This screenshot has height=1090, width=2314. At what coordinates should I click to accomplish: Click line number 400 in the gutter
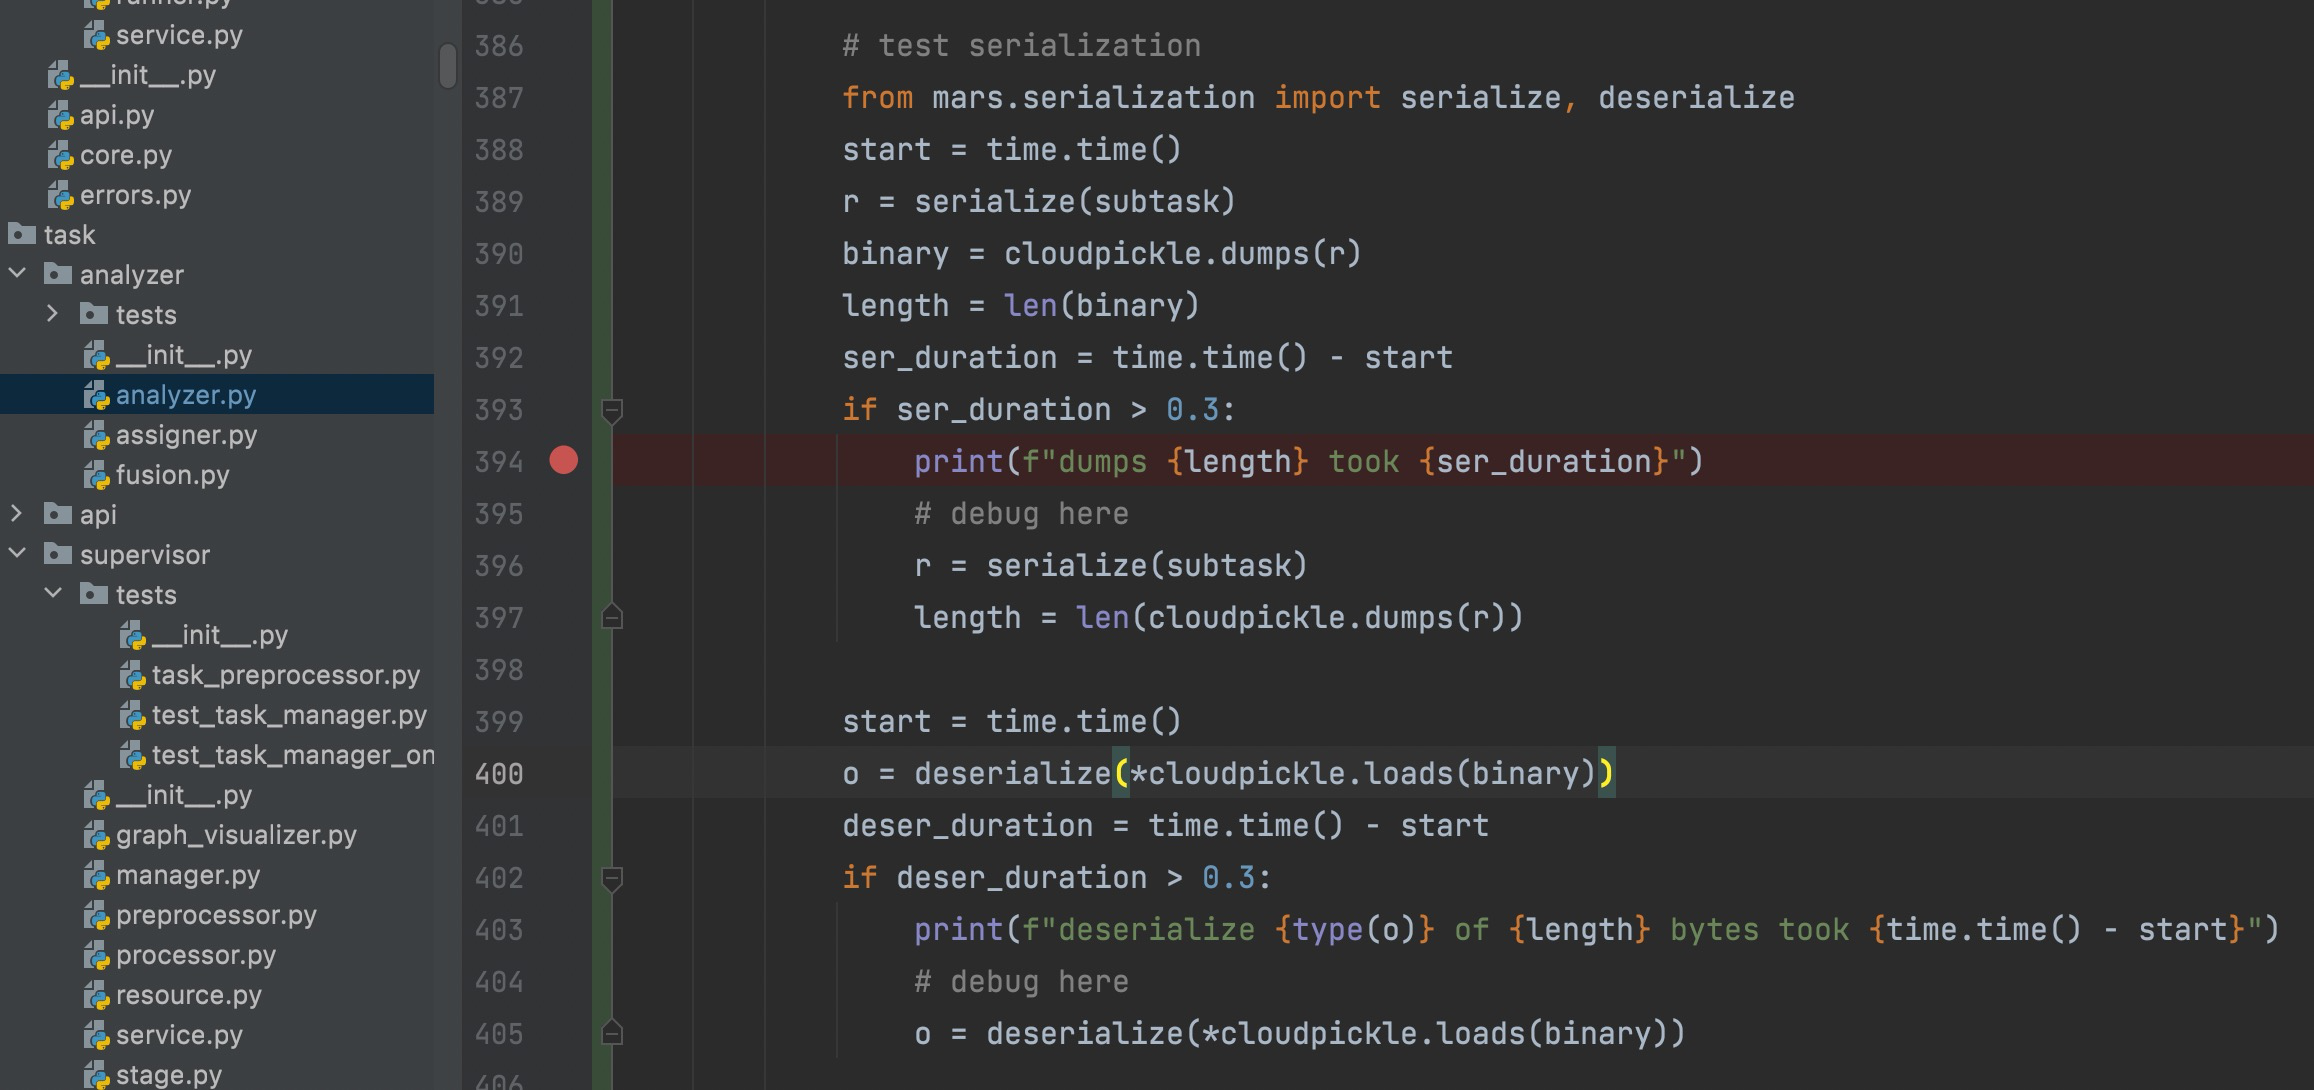click(x=499, y=774)
